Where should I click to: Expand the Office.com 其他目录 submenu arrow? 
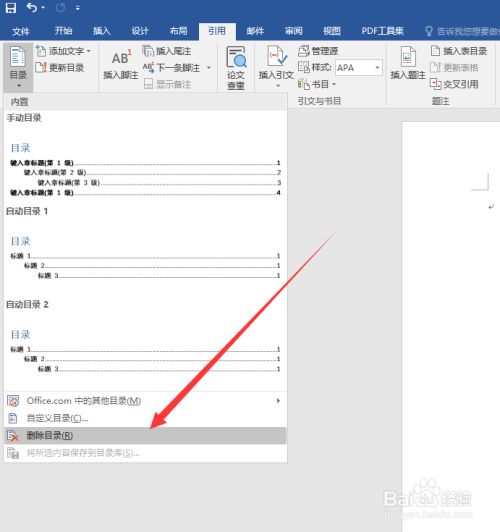[x=278, y=401]
